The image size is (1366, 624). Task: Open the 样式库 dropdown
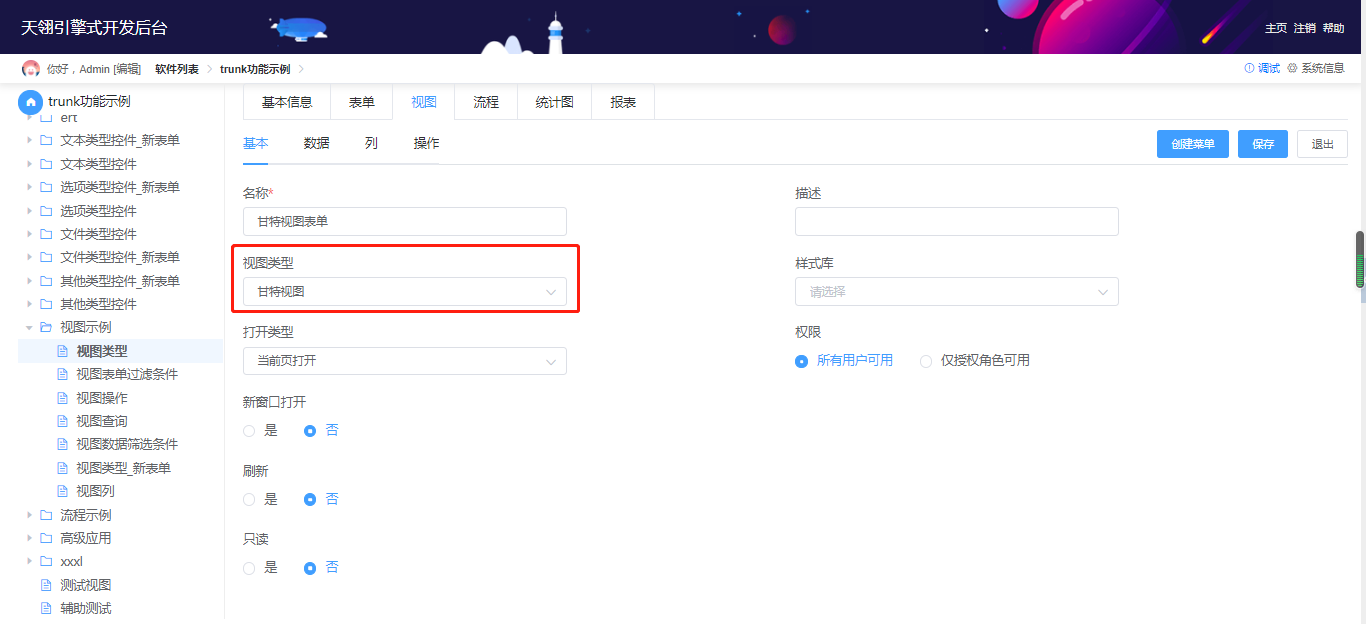pyautogui.click(x=956, y=292)
